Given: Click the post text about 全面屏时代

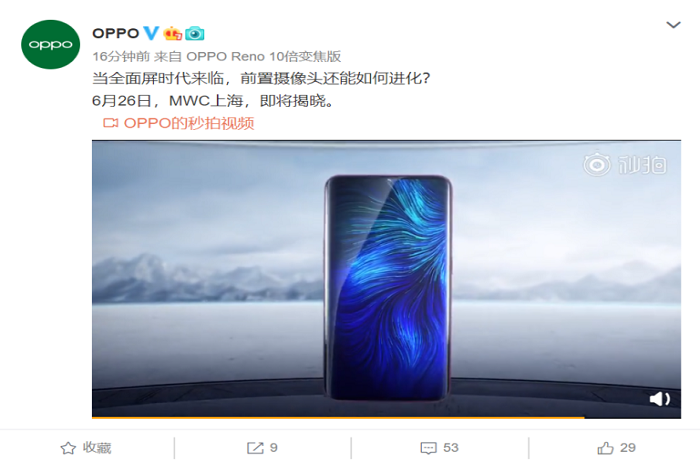Looking at the screenshot, I should 261,79.
